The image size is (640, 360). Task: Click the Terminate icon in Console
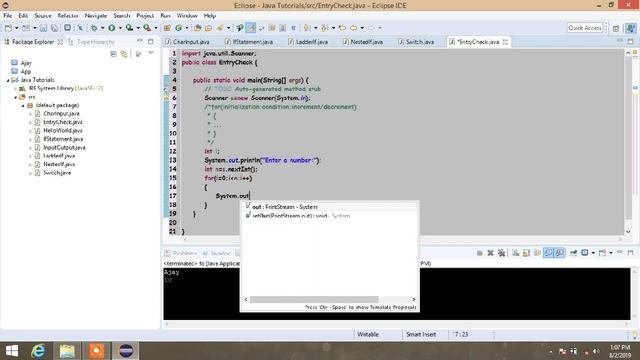(480, 253)
